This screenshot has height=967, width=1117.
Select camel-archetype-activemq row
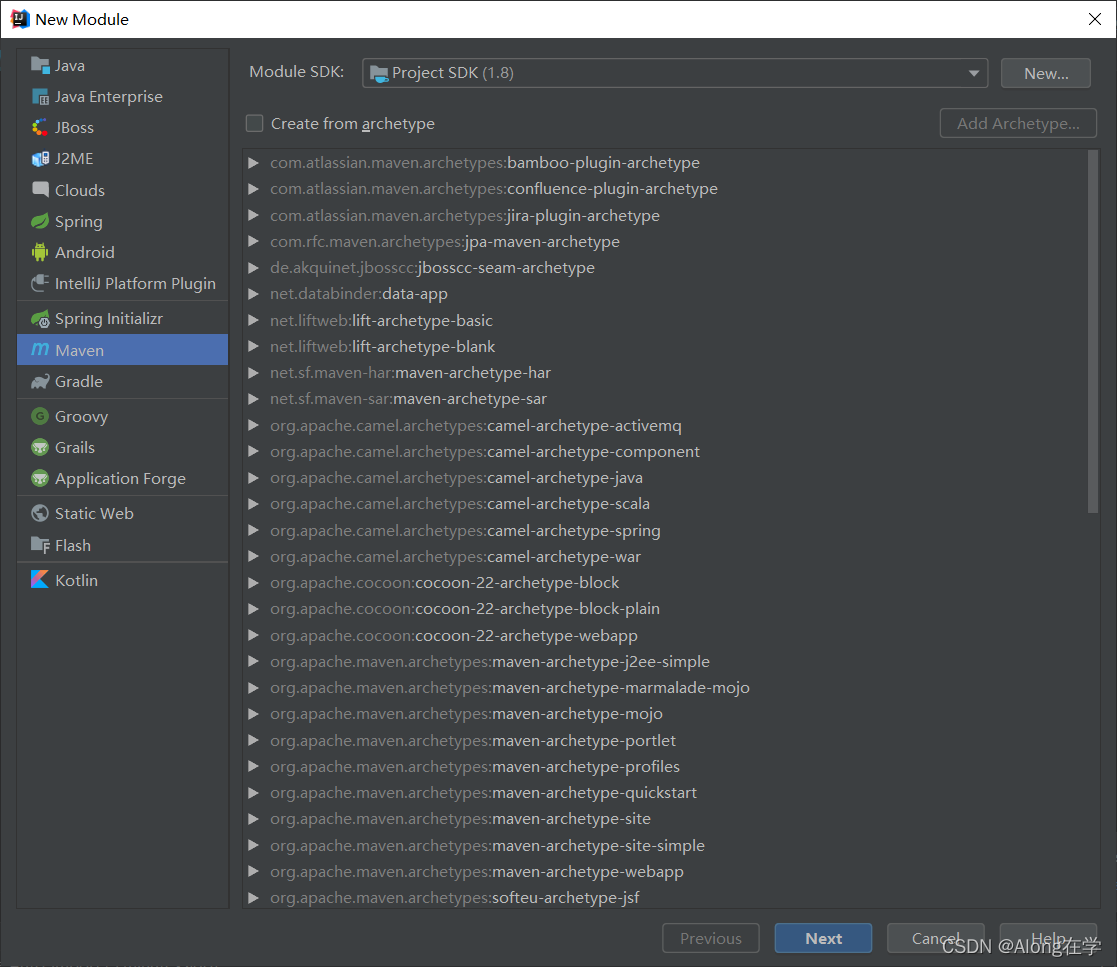665,425
